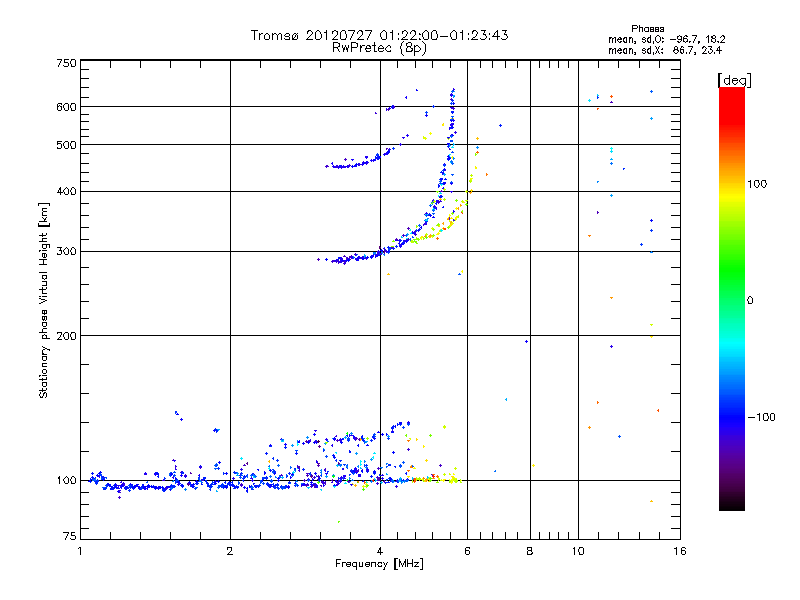Click the x-axis '4' tick label

[380, 551]
